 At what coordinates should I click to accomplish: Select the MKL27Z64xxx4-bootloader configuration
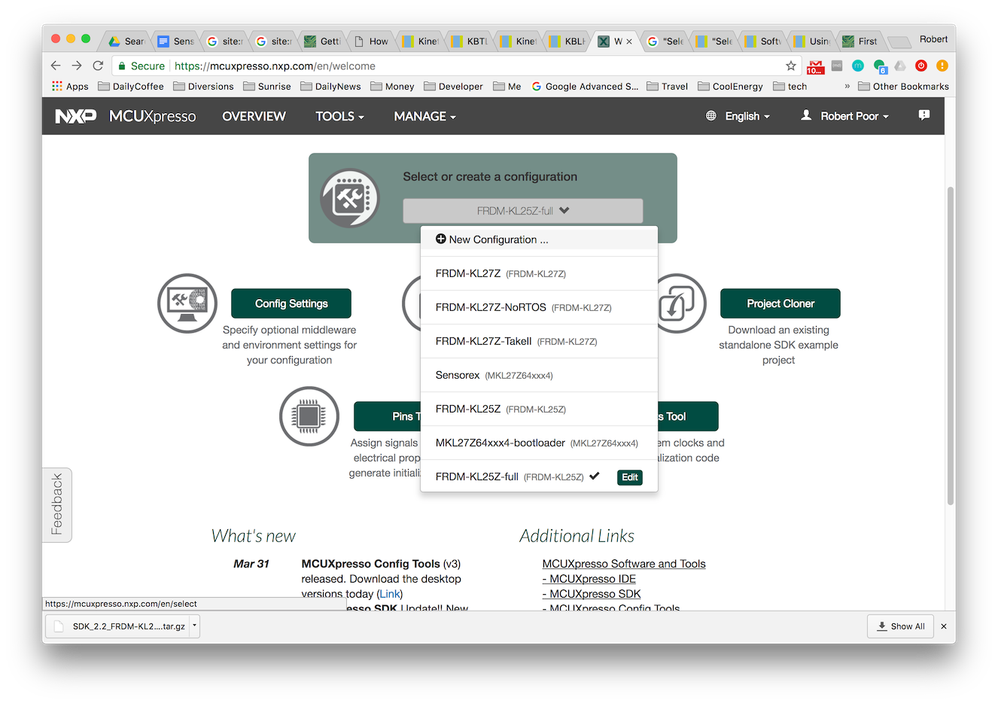point(539,442)
